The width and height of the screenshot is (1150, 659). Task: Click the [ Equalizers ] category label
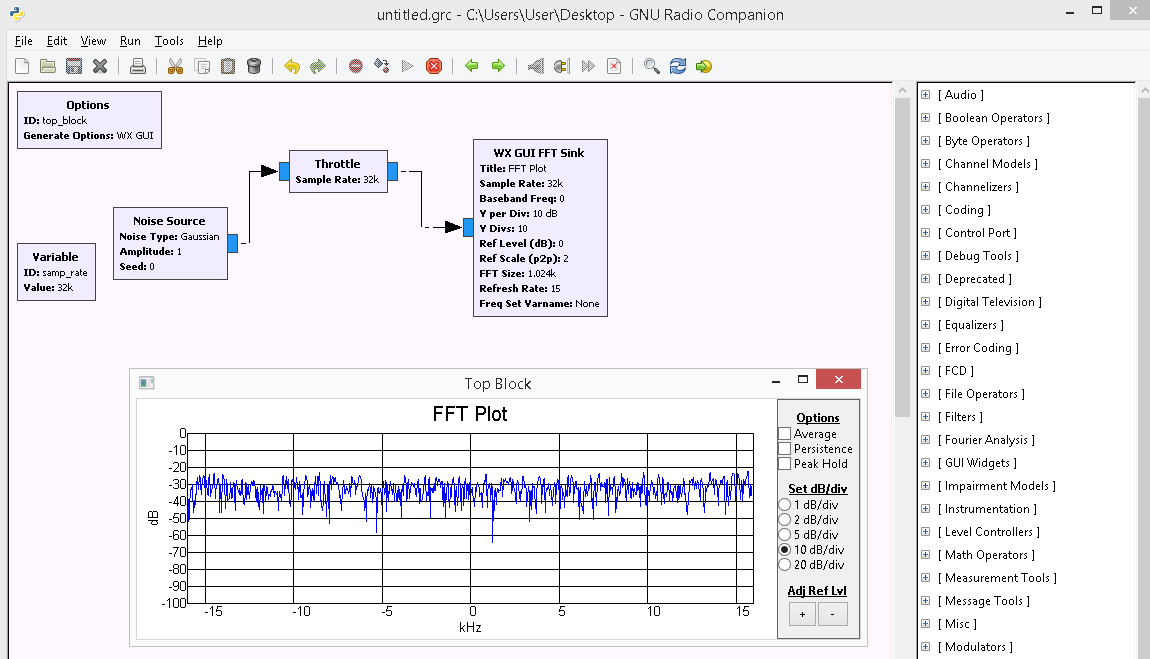coord(970,325)
